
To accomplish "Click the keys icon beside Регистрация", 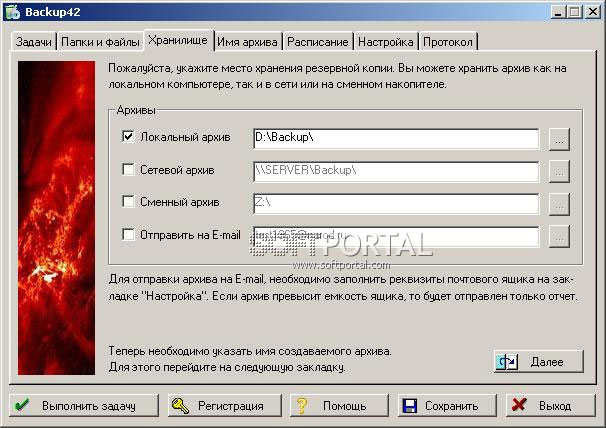I will pyautogui.click(x=180, y=405).
